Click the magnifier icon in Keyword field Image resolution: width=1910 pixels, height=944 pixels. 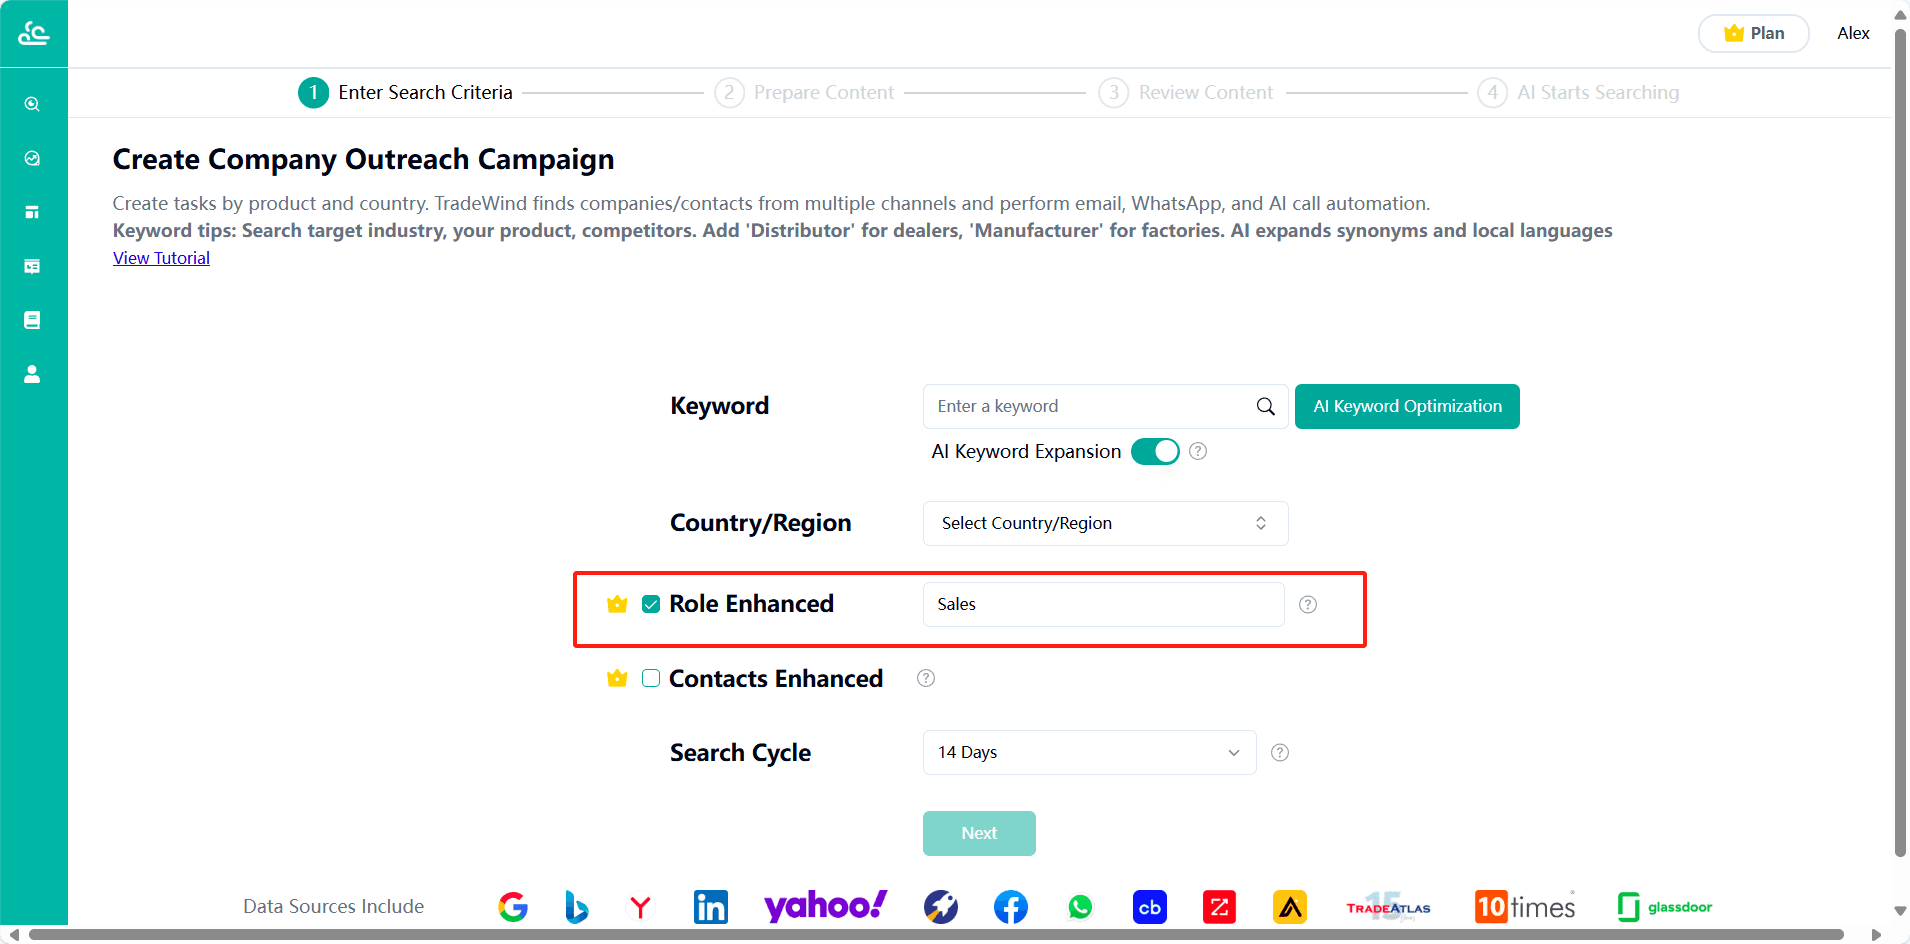1265,406
